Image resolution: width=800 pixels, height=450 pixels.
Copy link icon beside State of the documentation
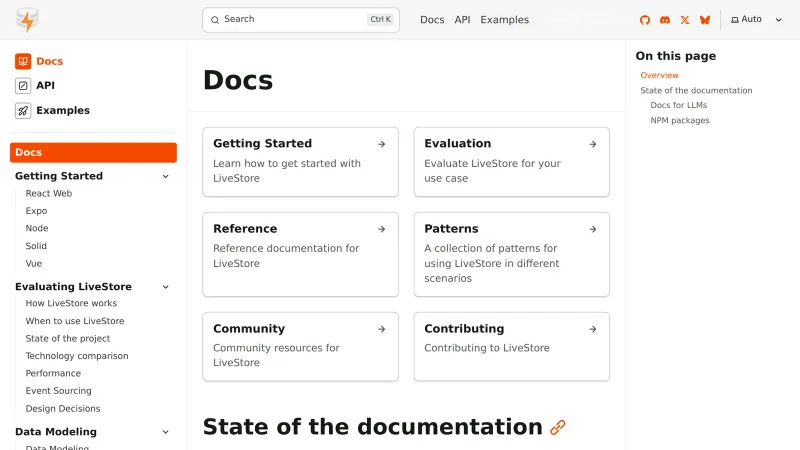point(558,427)
